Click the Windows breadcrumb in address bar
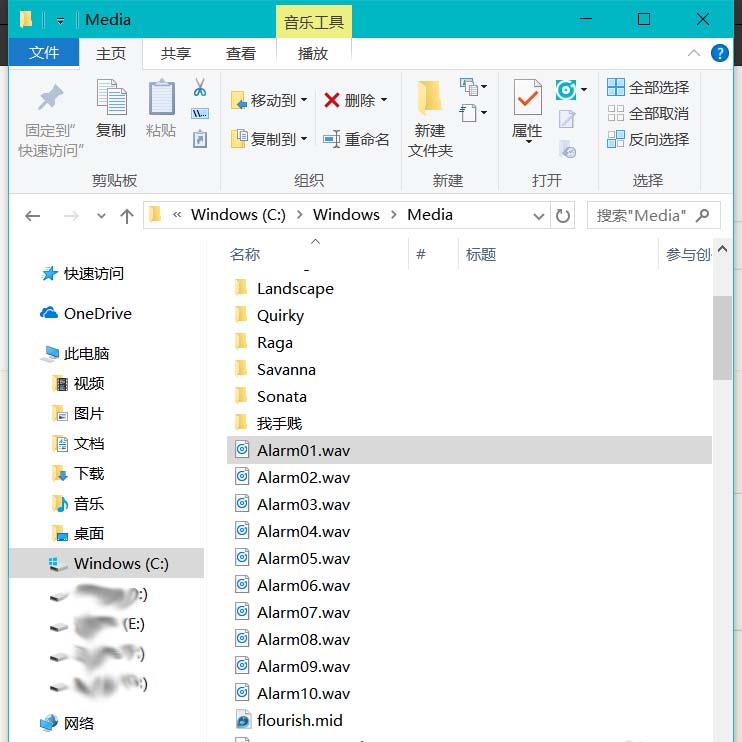The width and height of the screenshot is (742, 742). pyautogui.click(x=346, y=215)
